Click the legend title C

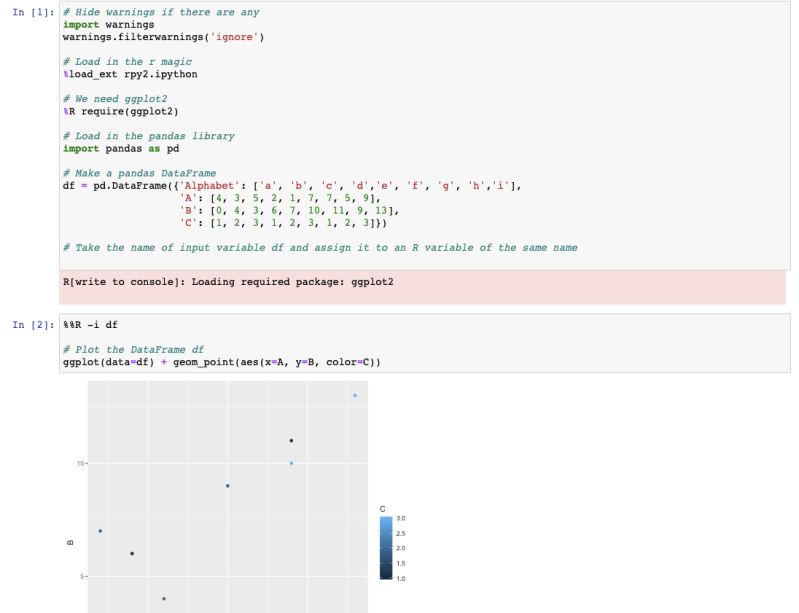pyautogui.click(x=383, y=509)
